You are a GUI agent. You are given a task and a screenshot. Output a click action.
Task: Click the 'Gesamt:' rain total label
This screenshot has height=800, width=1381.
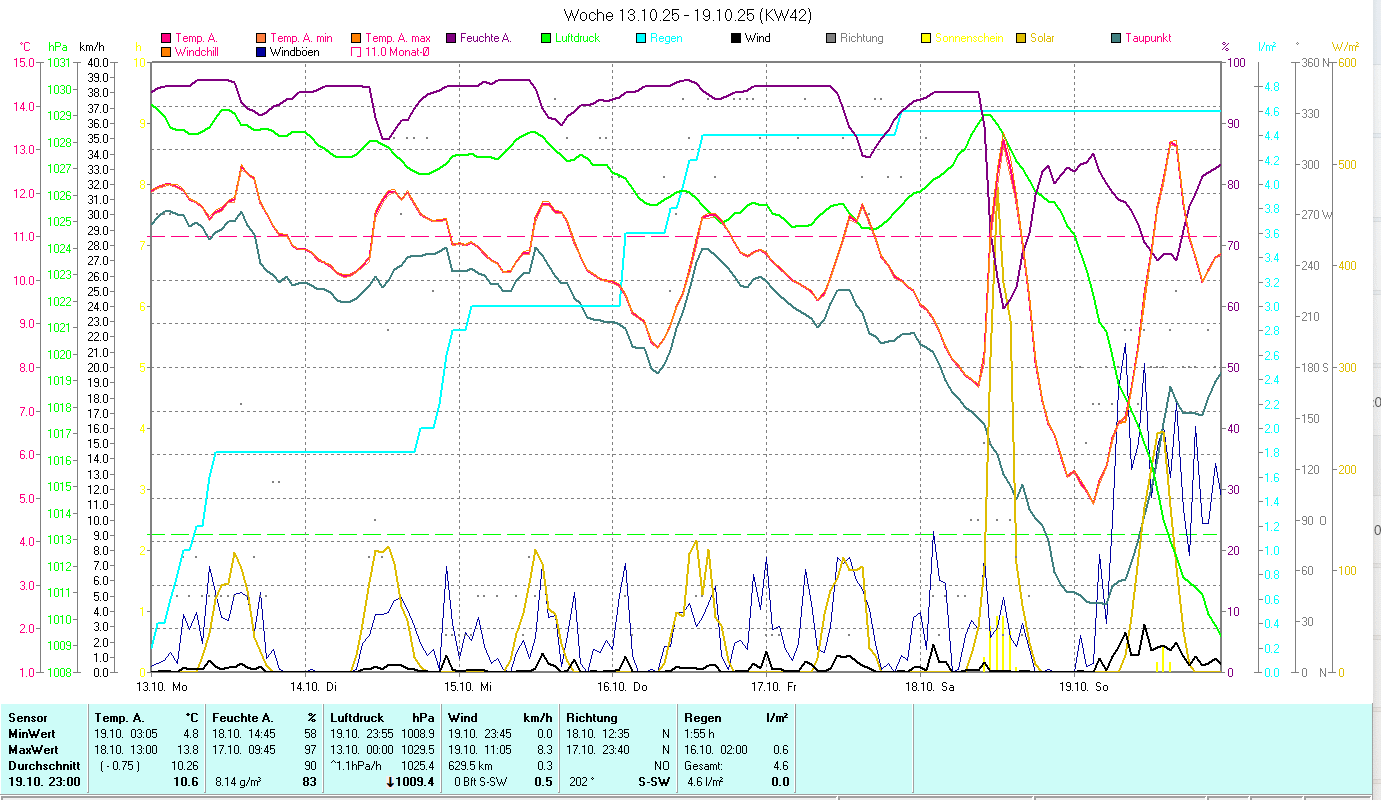click(703, 766)
